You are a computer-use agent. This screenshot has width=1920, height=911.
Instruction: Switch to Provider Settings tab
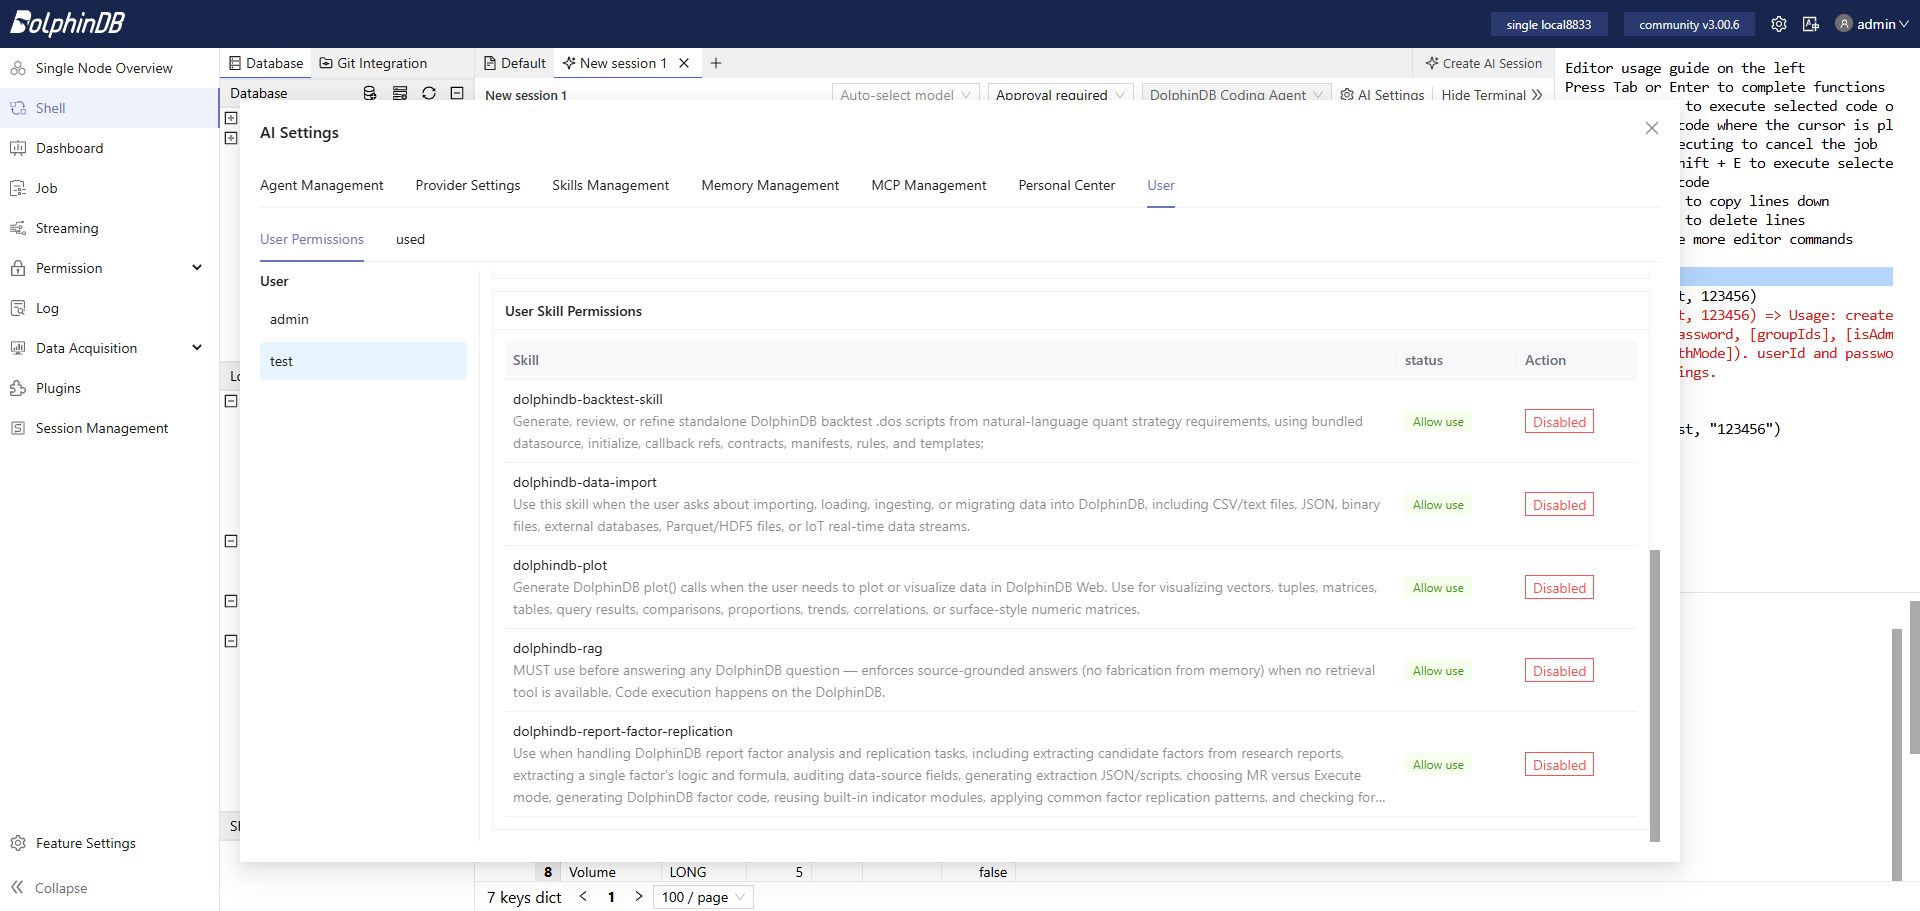pyautogui.click(x=468, y=185)
